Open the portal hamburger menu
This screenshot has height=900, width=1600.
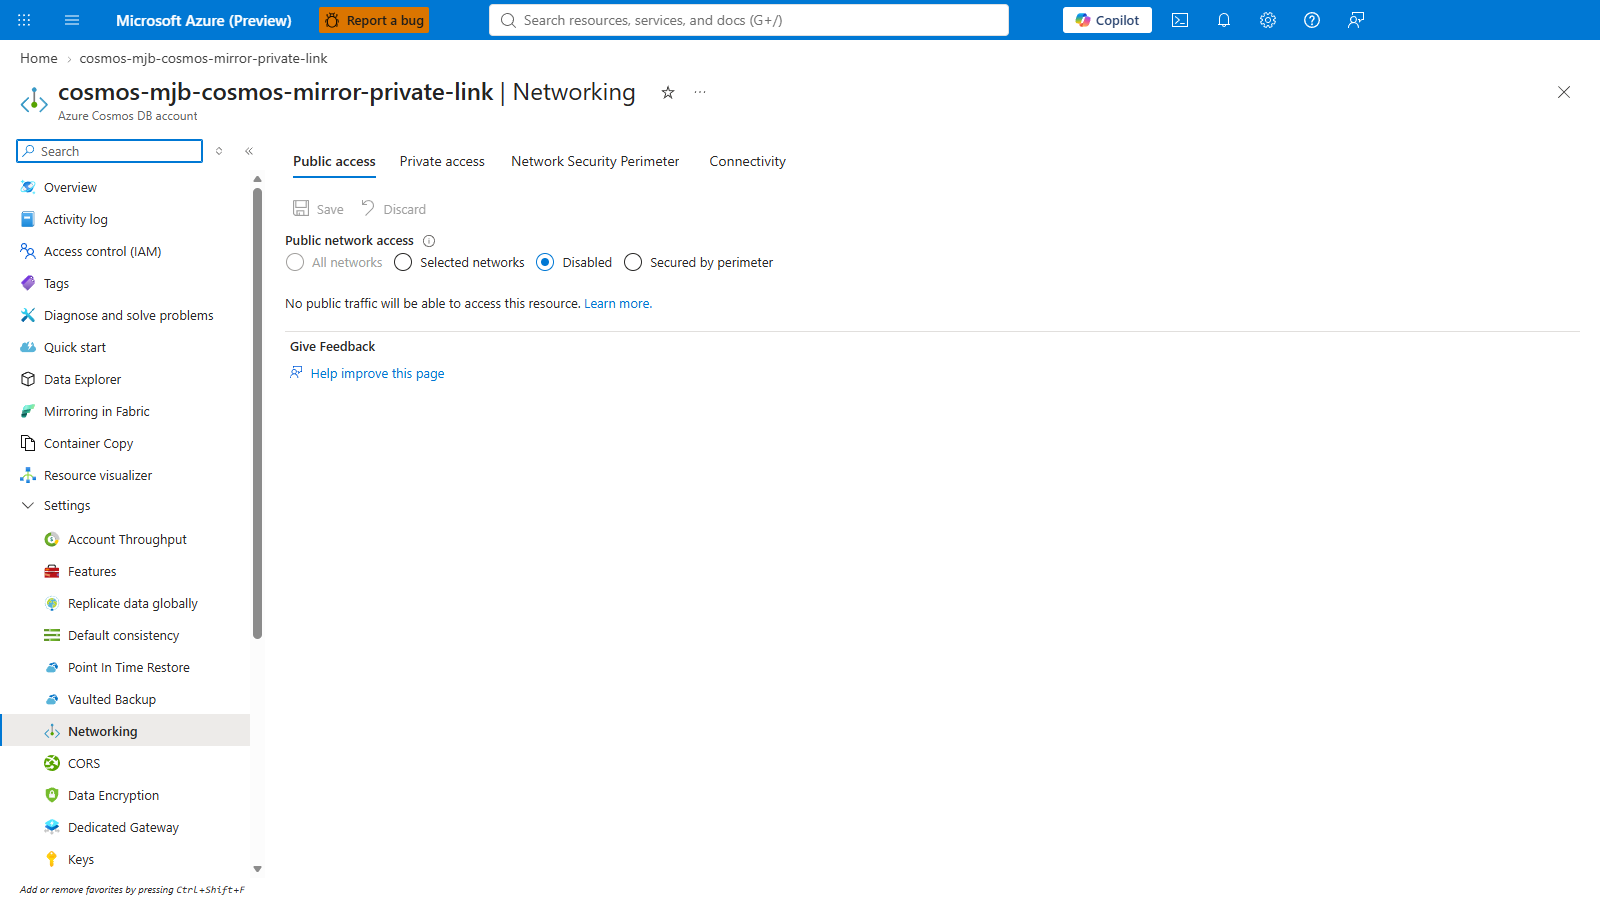pos(72,20)
